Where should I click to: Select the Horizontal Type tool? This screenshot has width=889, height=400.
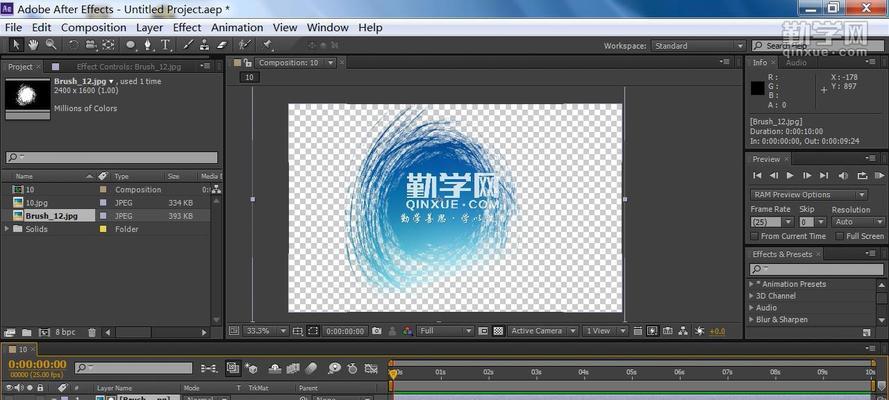point(165,45)
